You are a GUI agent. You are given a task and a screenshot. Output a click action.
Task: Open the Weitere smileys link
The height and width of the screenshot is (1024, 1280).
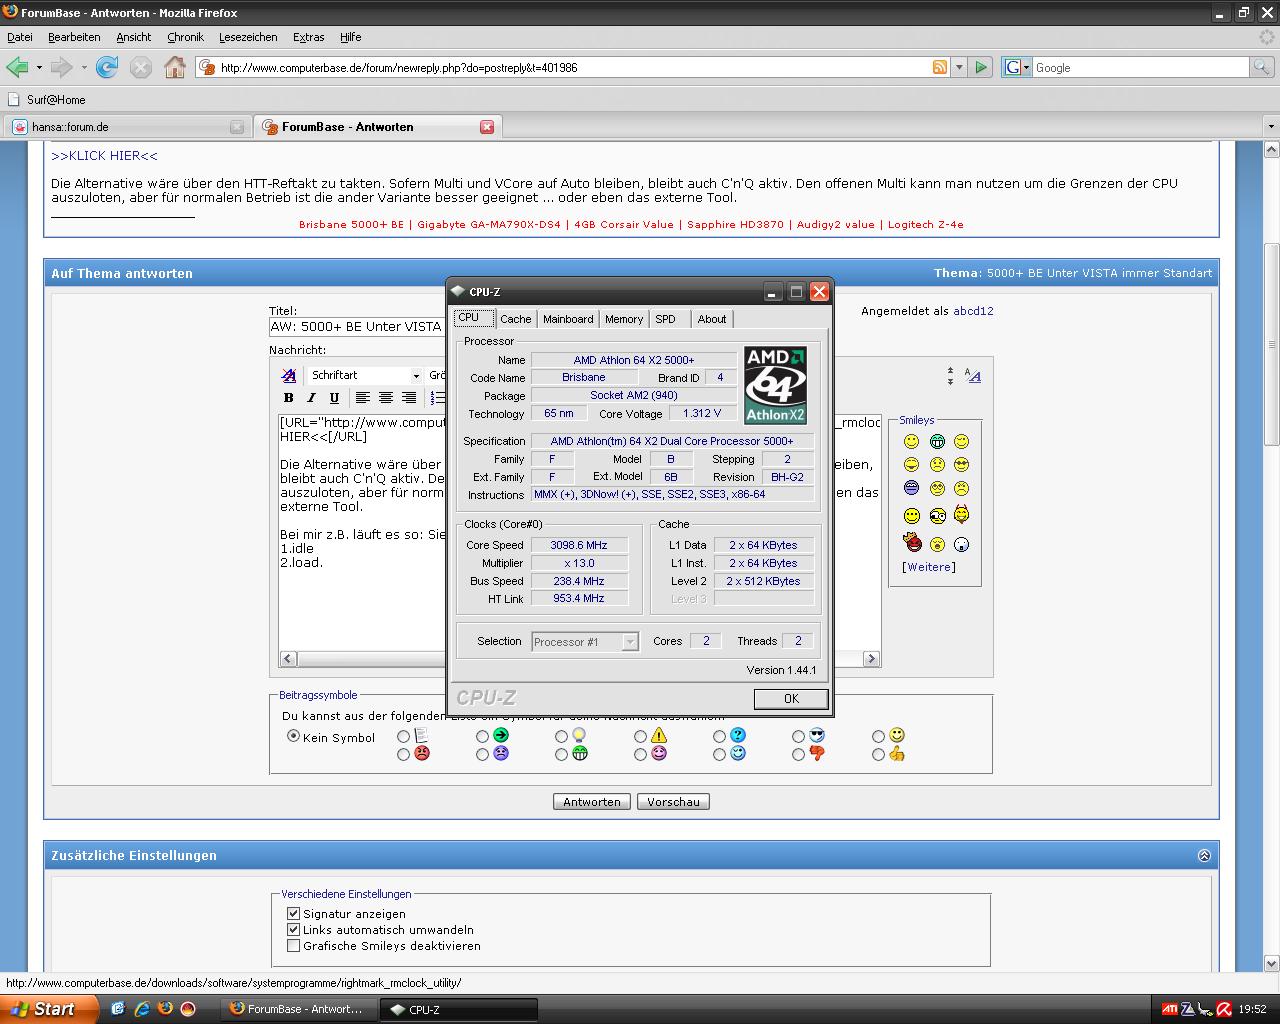click(929, 567)
